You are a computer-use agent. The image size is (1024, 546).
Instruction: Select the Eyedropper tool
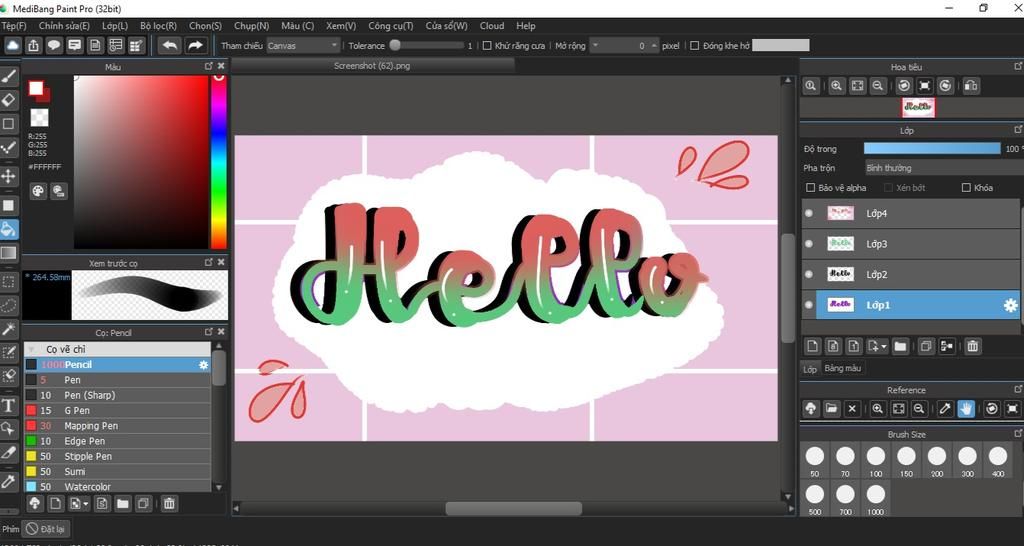click(8, 481)
